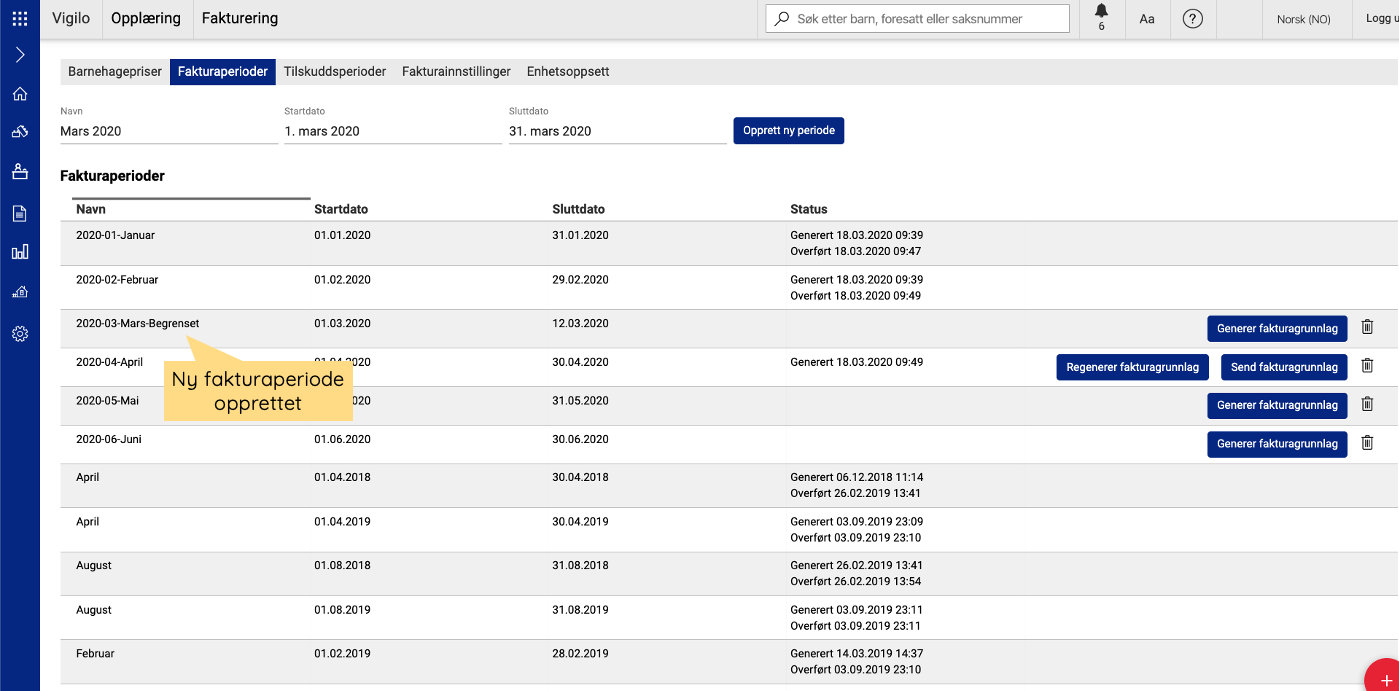Delete the 2020-06-Juni period via trash icon
Viewport: 1399px width, 691px height.
[x=1367, y=443]
